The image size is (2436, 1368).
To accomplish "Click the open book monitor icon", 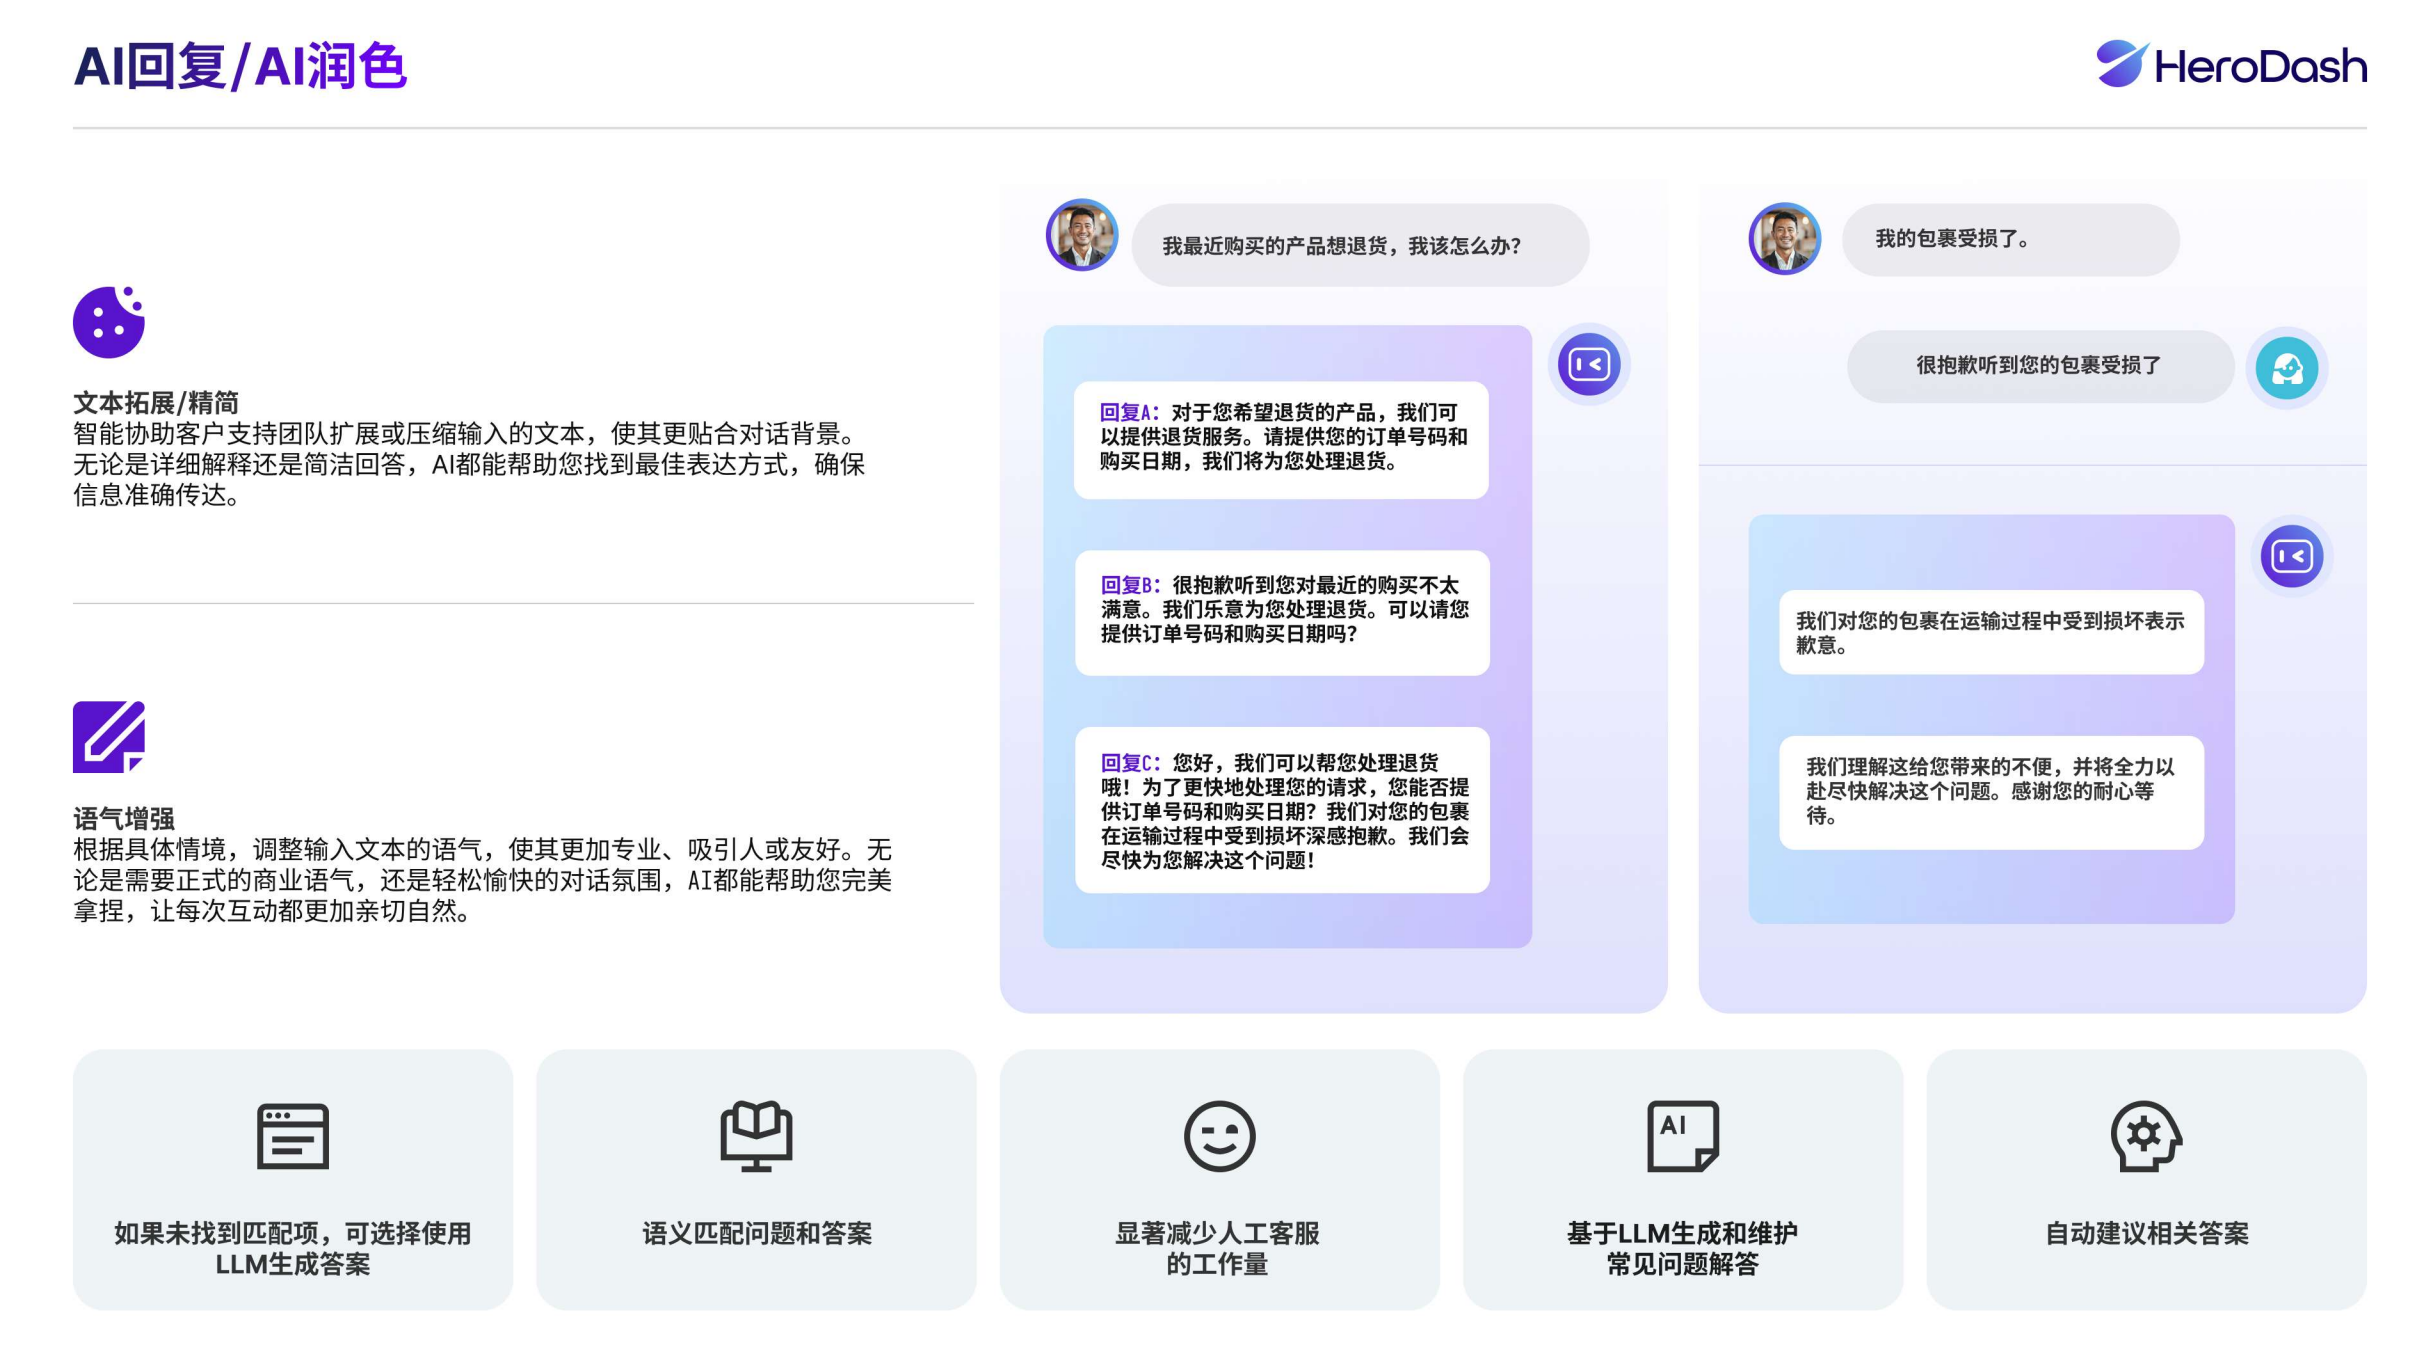I will tap(756, 1136).
